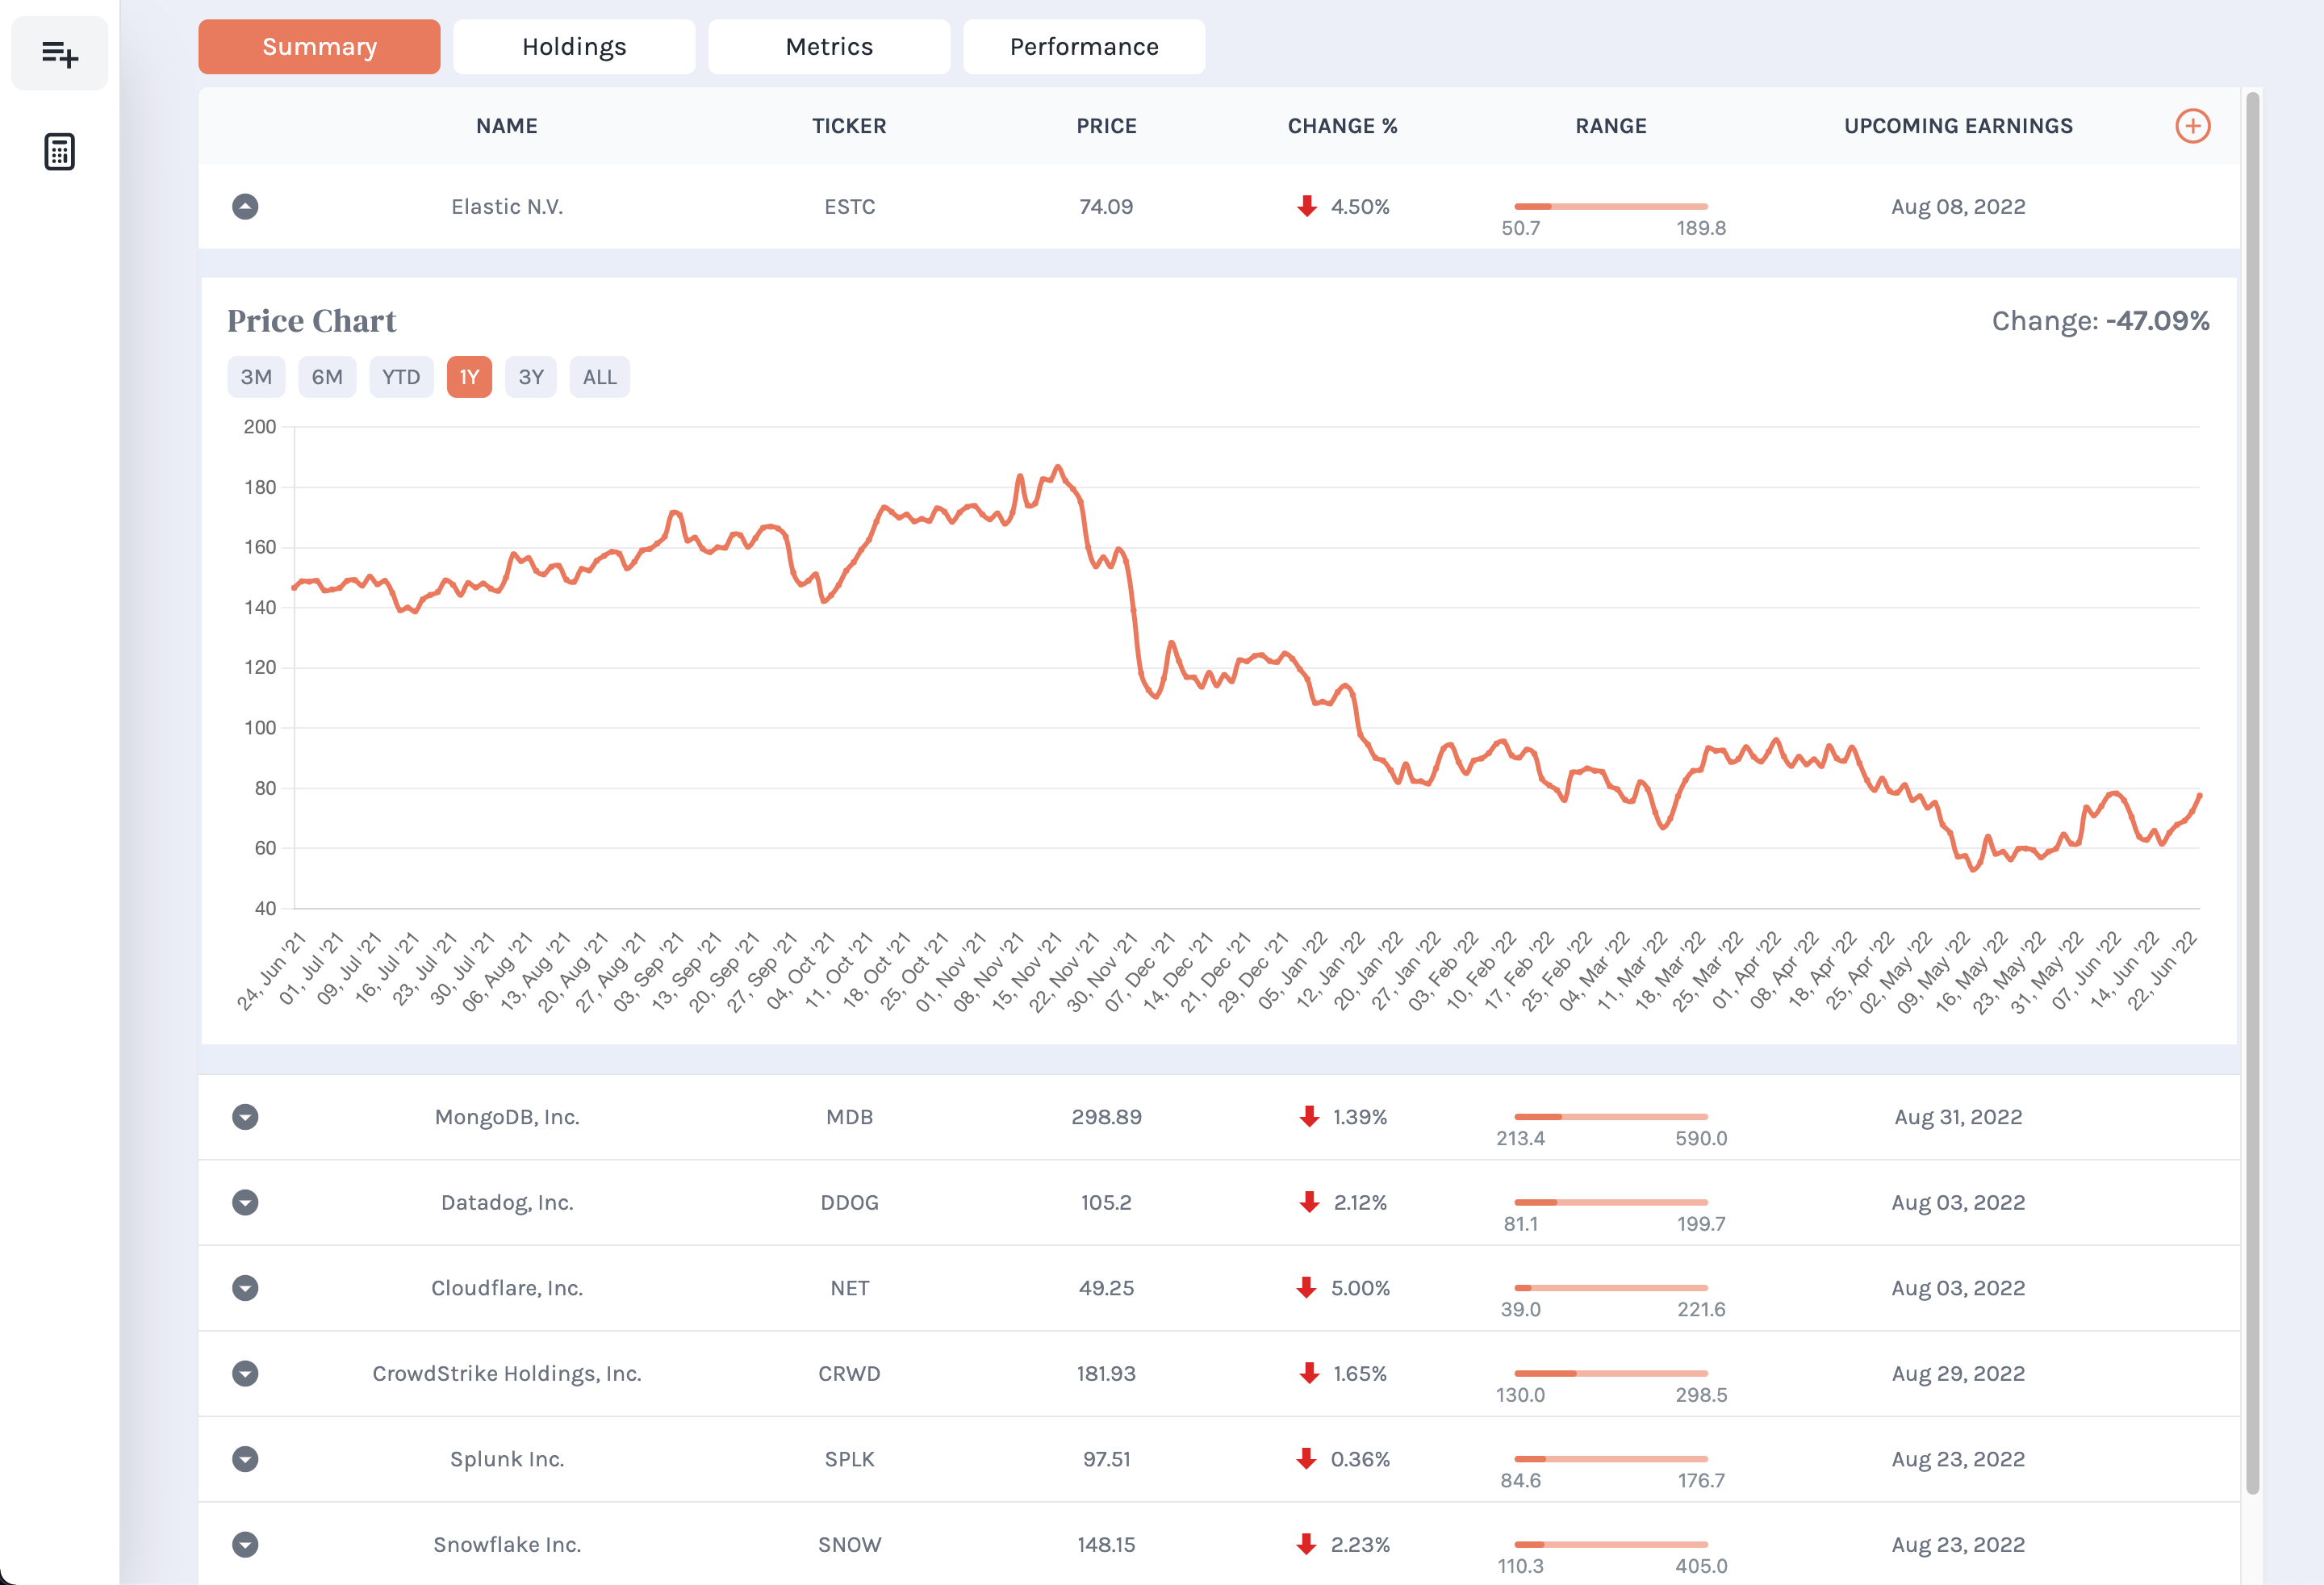Click the TICKER column header
This screenshot has height=1585, width=2324.
[849, 126]
